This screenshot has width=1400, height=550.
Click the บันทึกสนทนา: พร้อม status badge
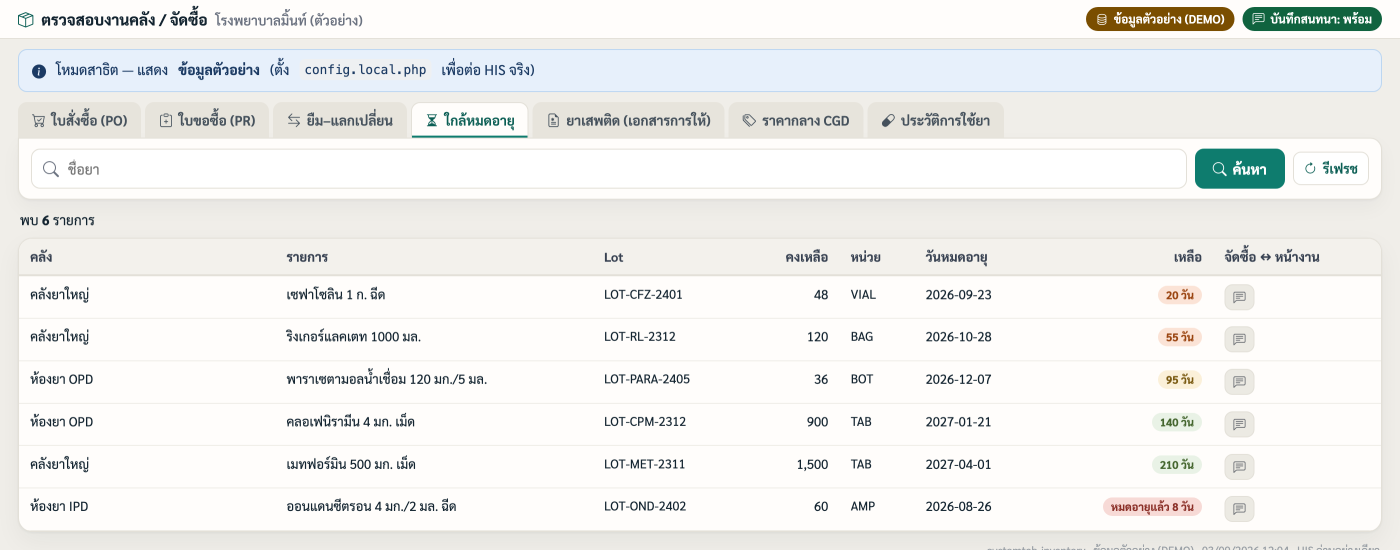coord(1312,19)
